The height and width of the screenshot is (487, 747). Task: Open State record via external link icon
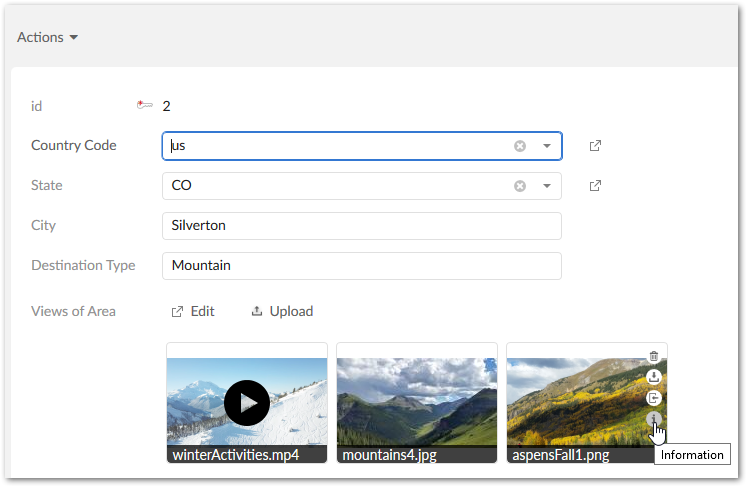click(595, 186)
